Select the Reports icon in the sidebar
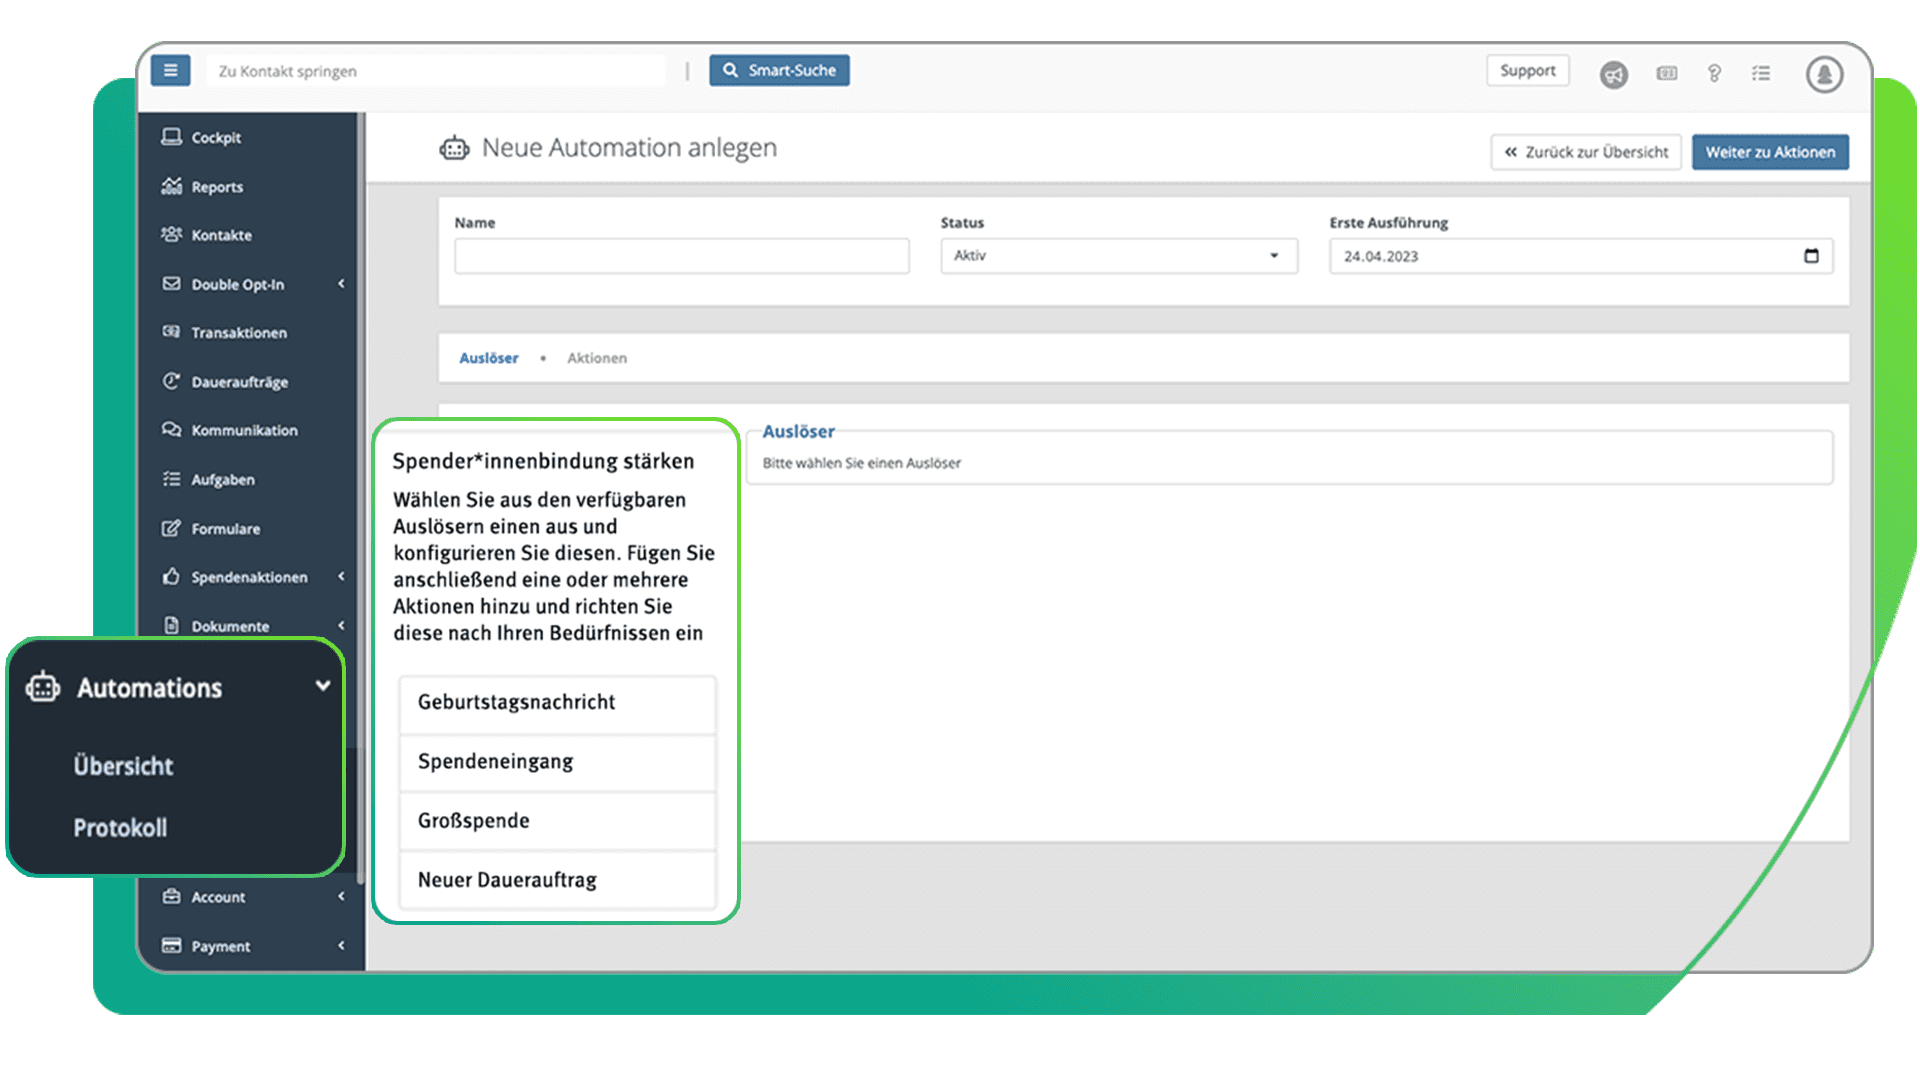Image resolution: width=1920 pixels, height=1080 pixels. click(x=172, y=186)
